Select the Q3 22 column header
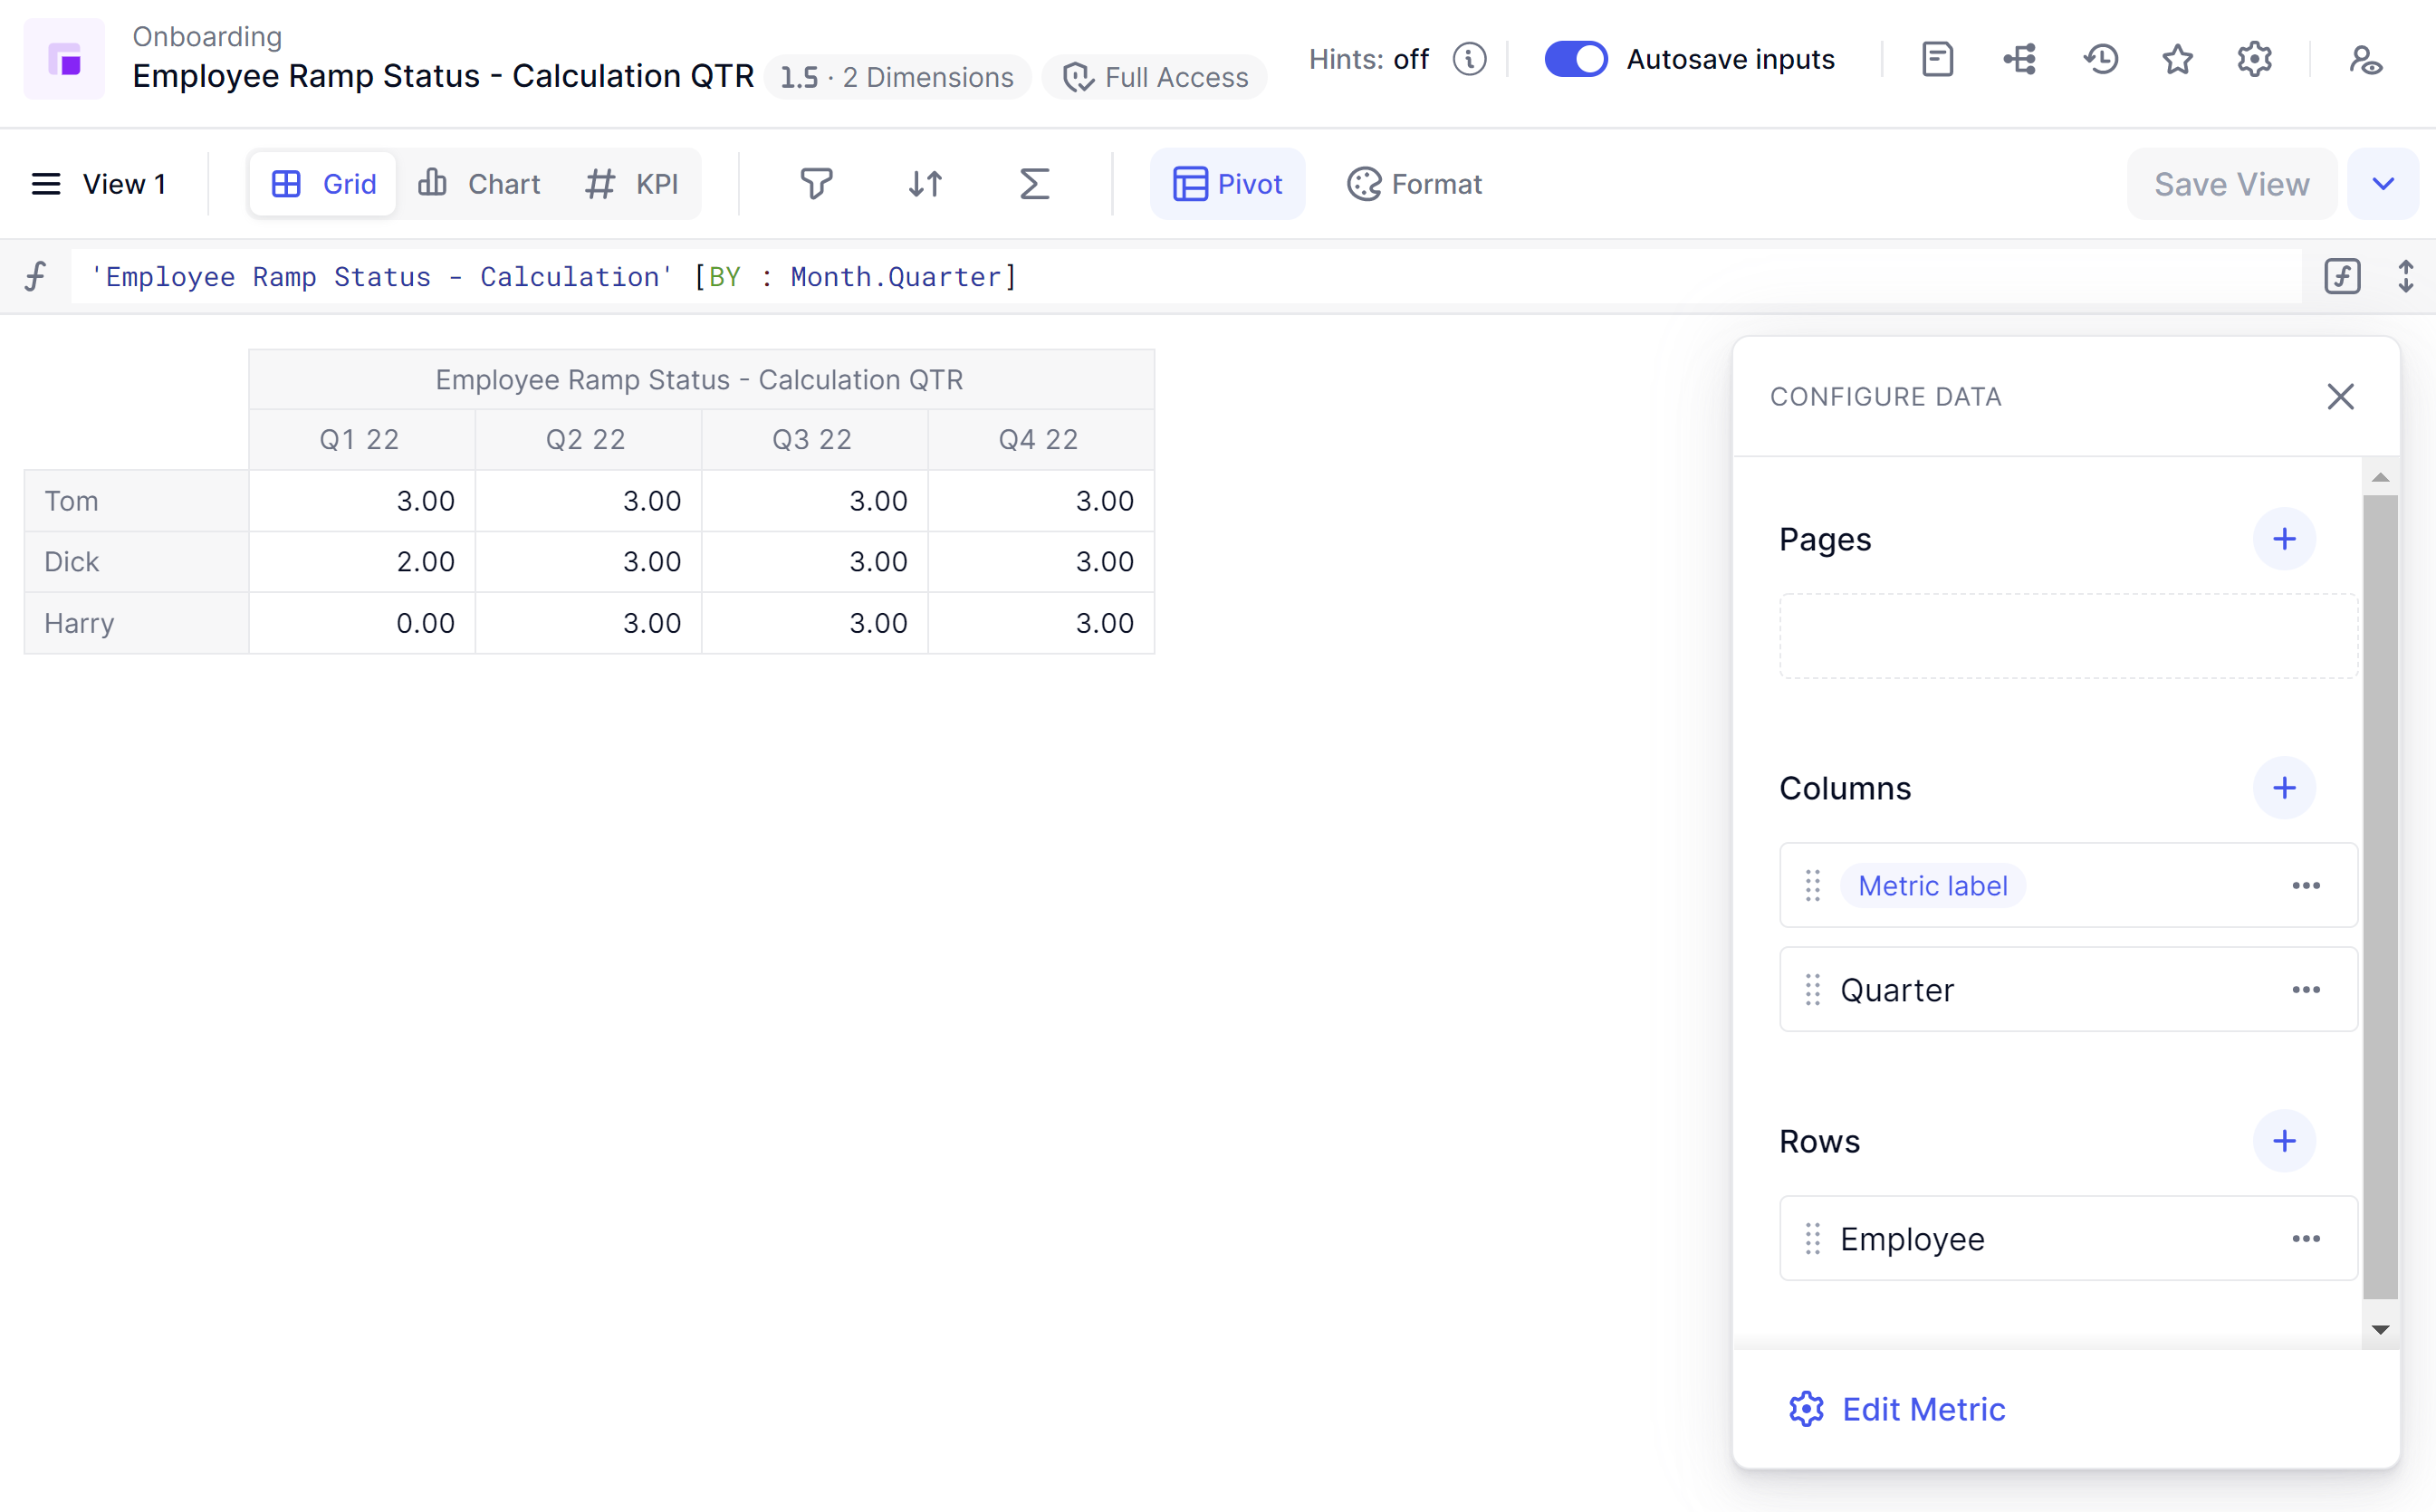The height and width of the screenshot is (1512, 2436). tap(814, 439)
